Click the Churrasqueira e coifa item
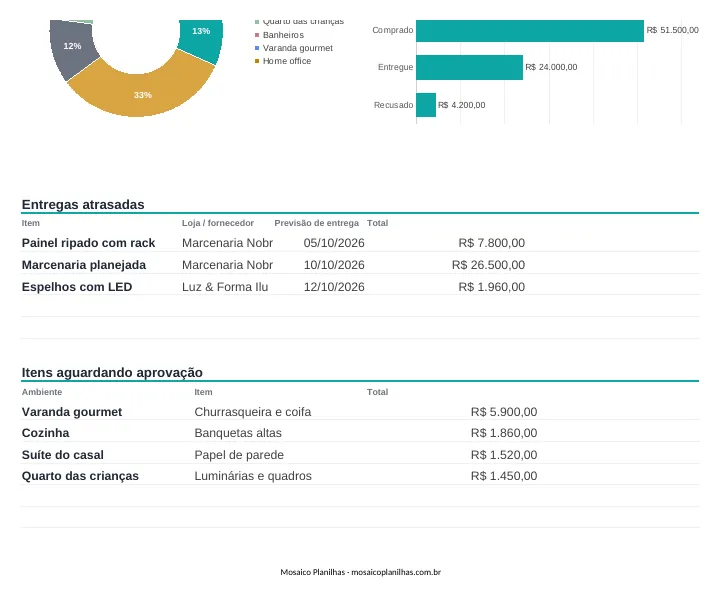The height and width of the screenshot is (597, 719). click(253, 412)
